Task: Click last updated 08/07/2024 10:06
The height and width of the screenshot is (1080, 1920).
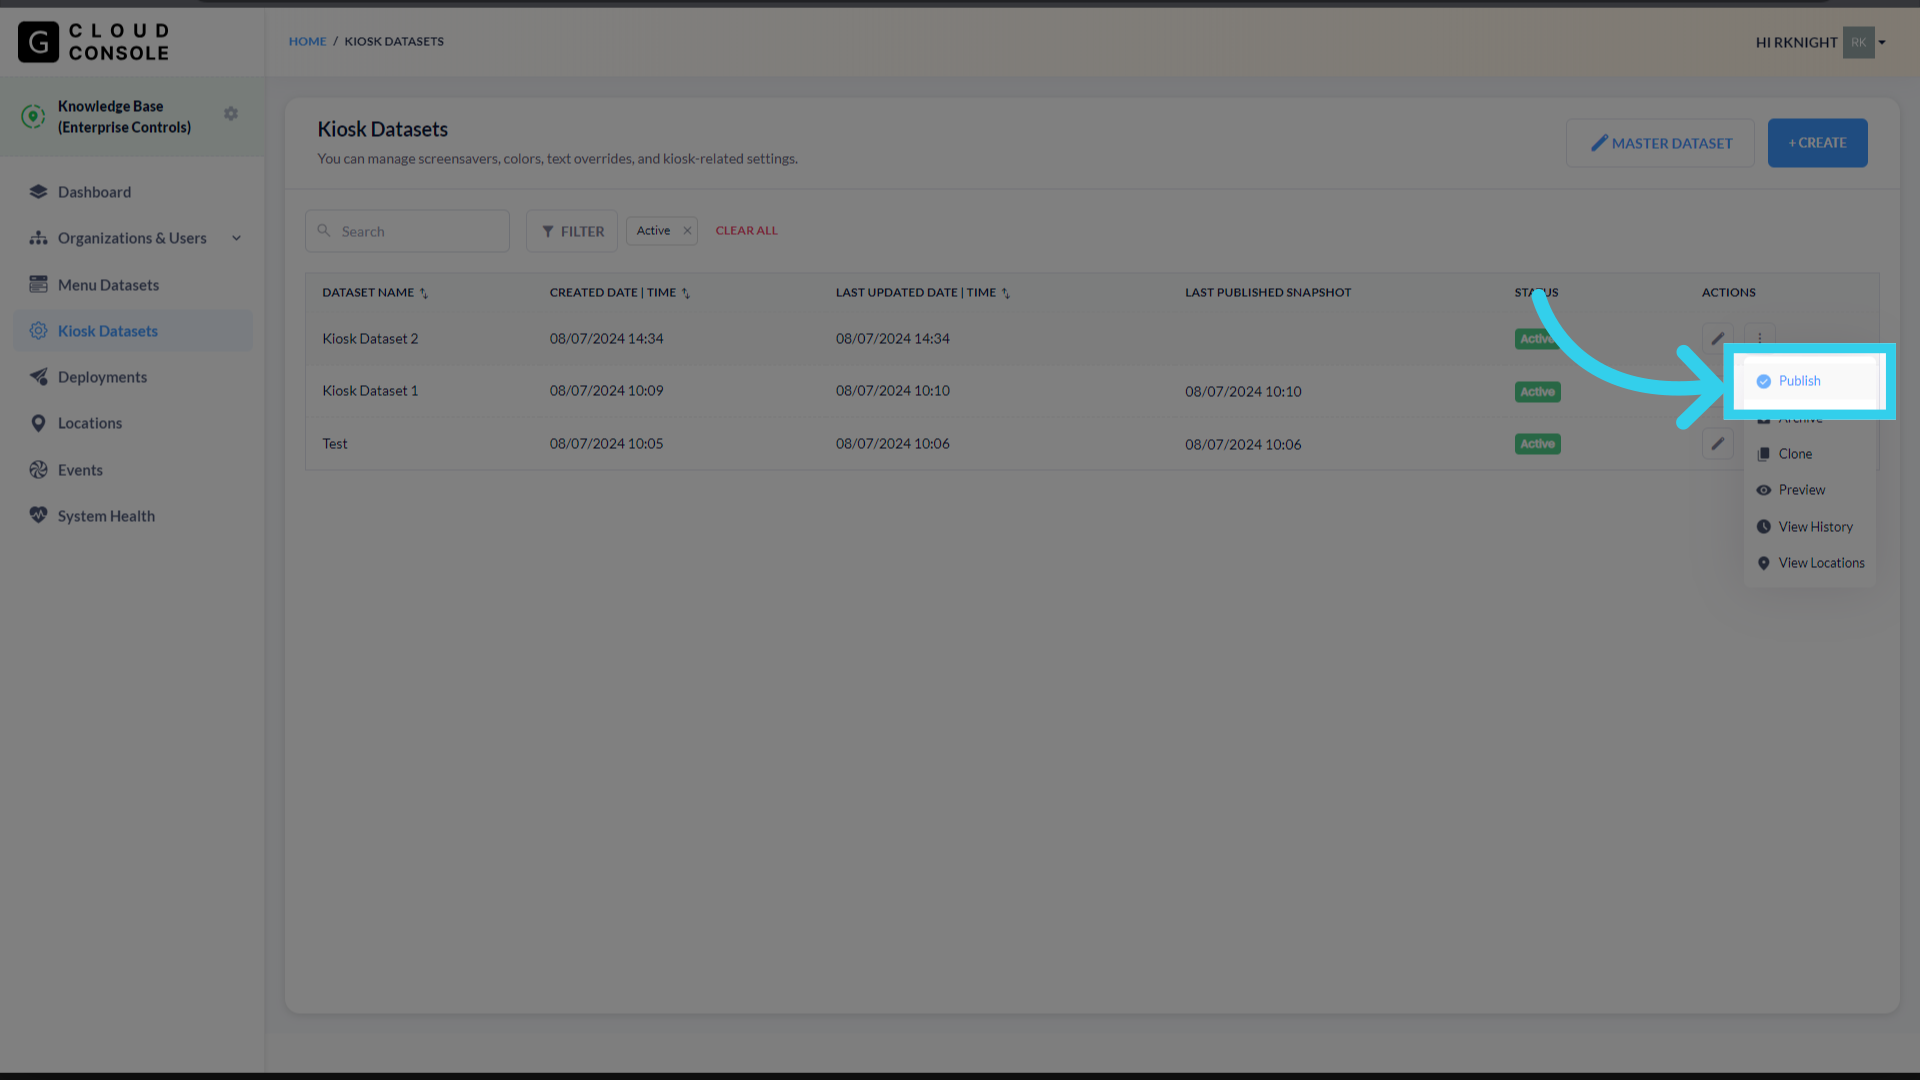Action: click(893, 444)
